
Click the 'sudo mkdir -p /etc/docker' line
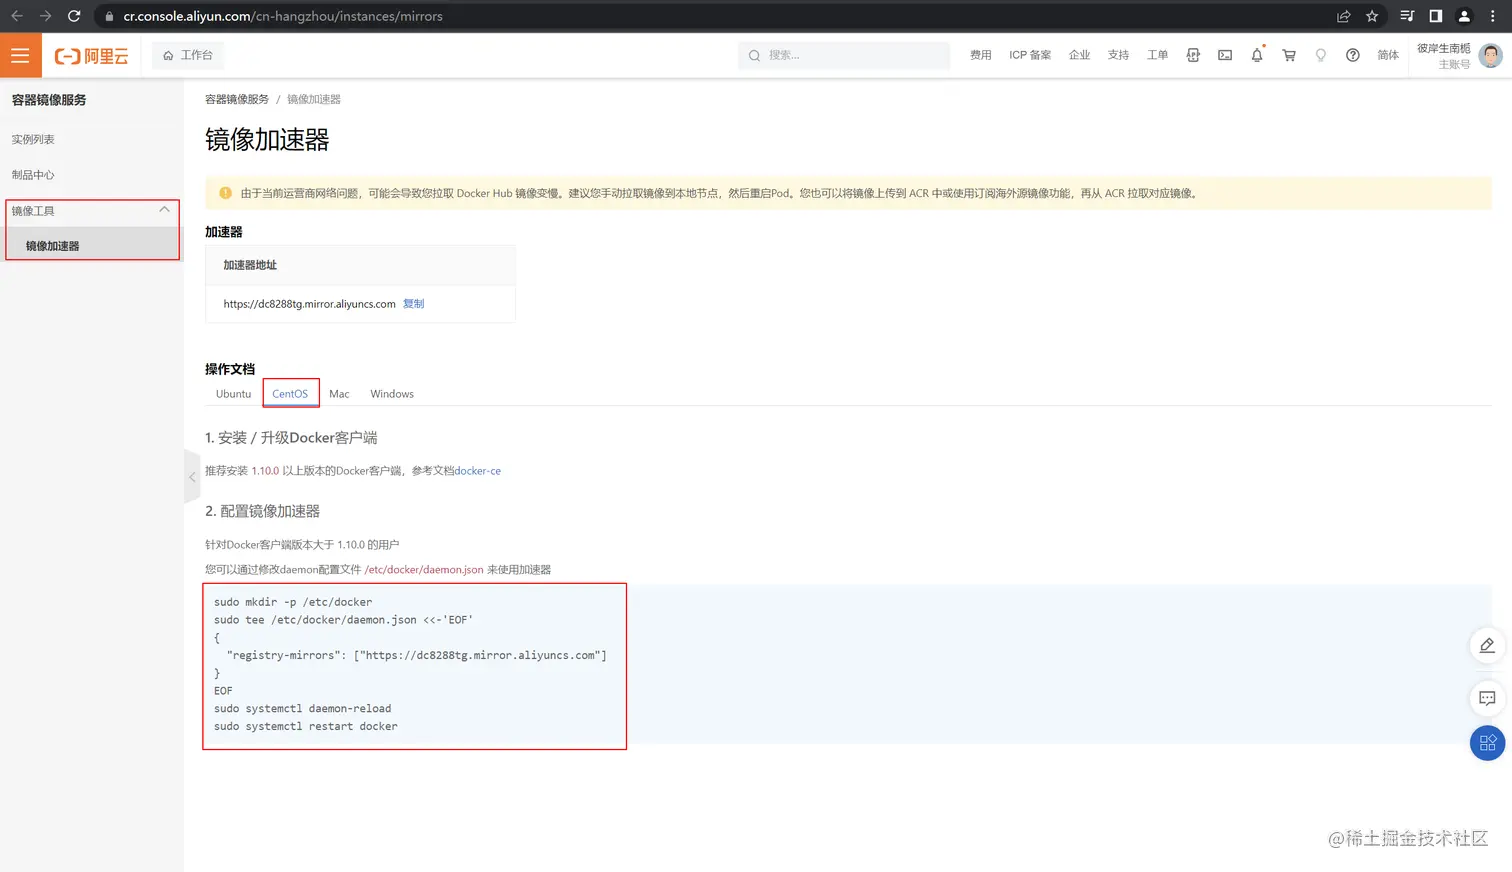293,602
